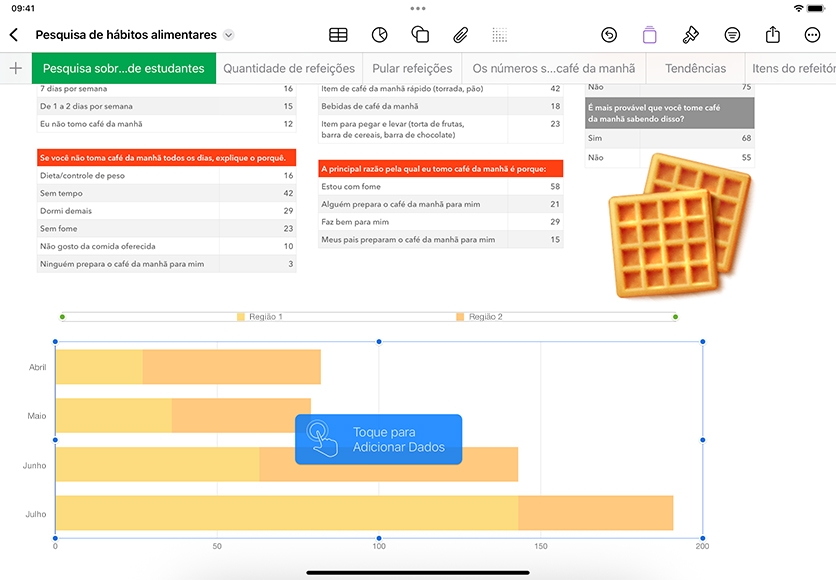Tap the back arrow to spreadsheets
This screenshot has width=836, height=580.
tap(14, 35)
